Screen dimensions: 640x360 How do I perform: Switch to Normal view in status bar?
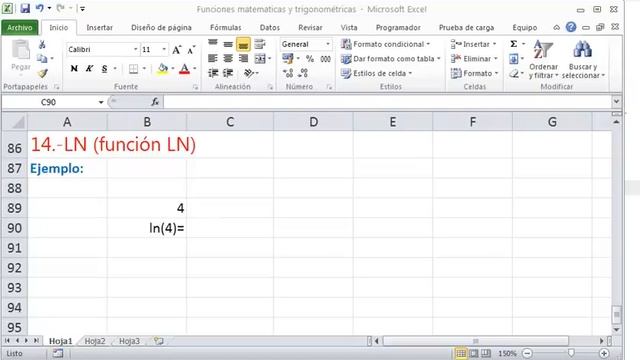pos(461,353)
